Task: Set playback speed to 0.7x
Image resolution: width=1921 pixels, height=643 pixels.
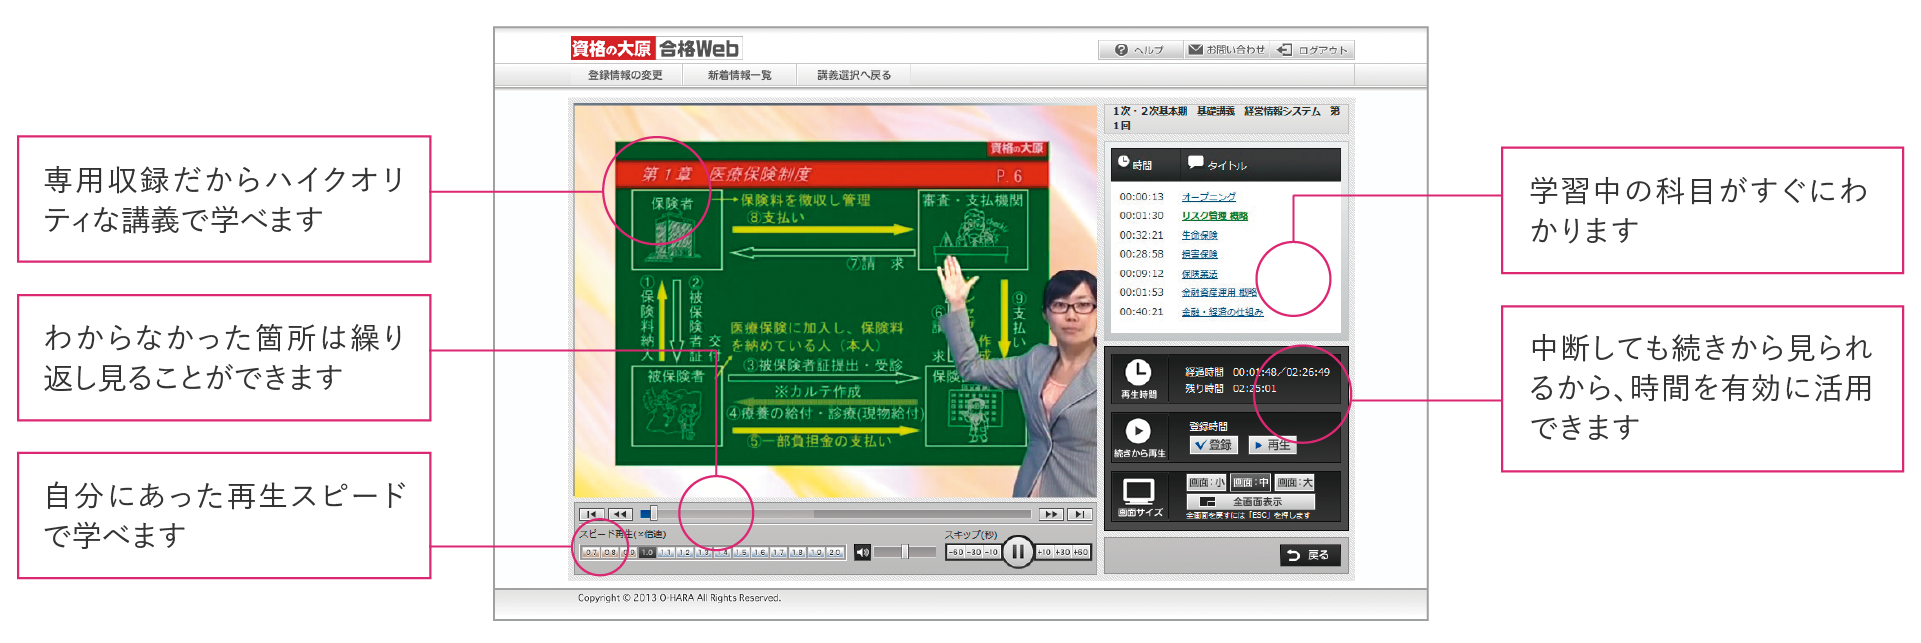Action: tap(591, 552)
